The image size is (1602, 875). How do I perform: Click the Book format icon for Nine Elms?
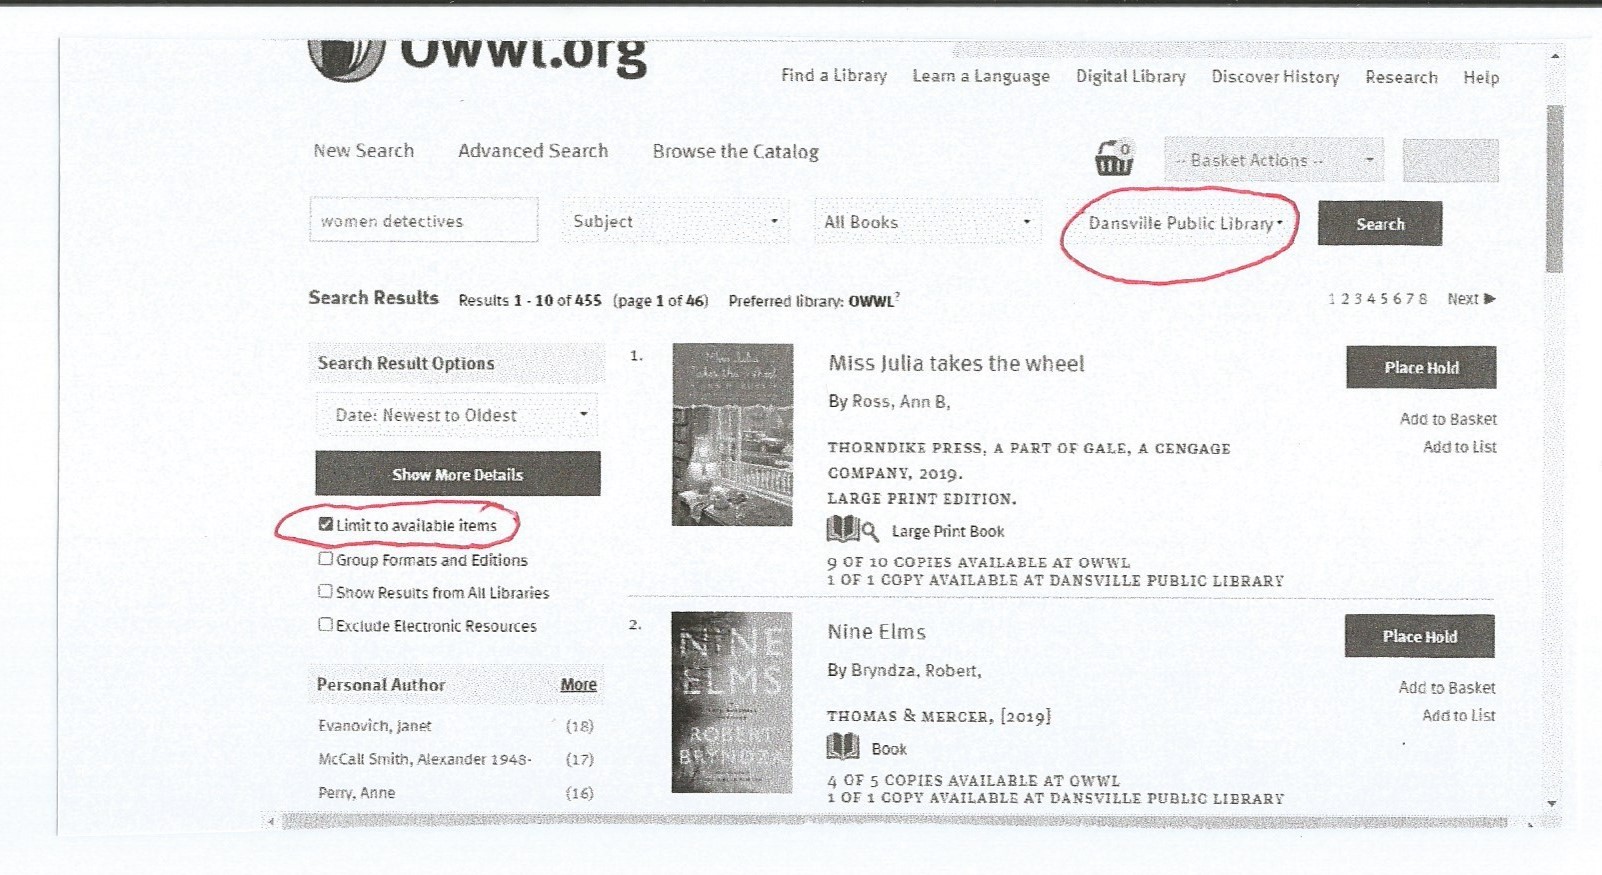[x=843, y=747]
